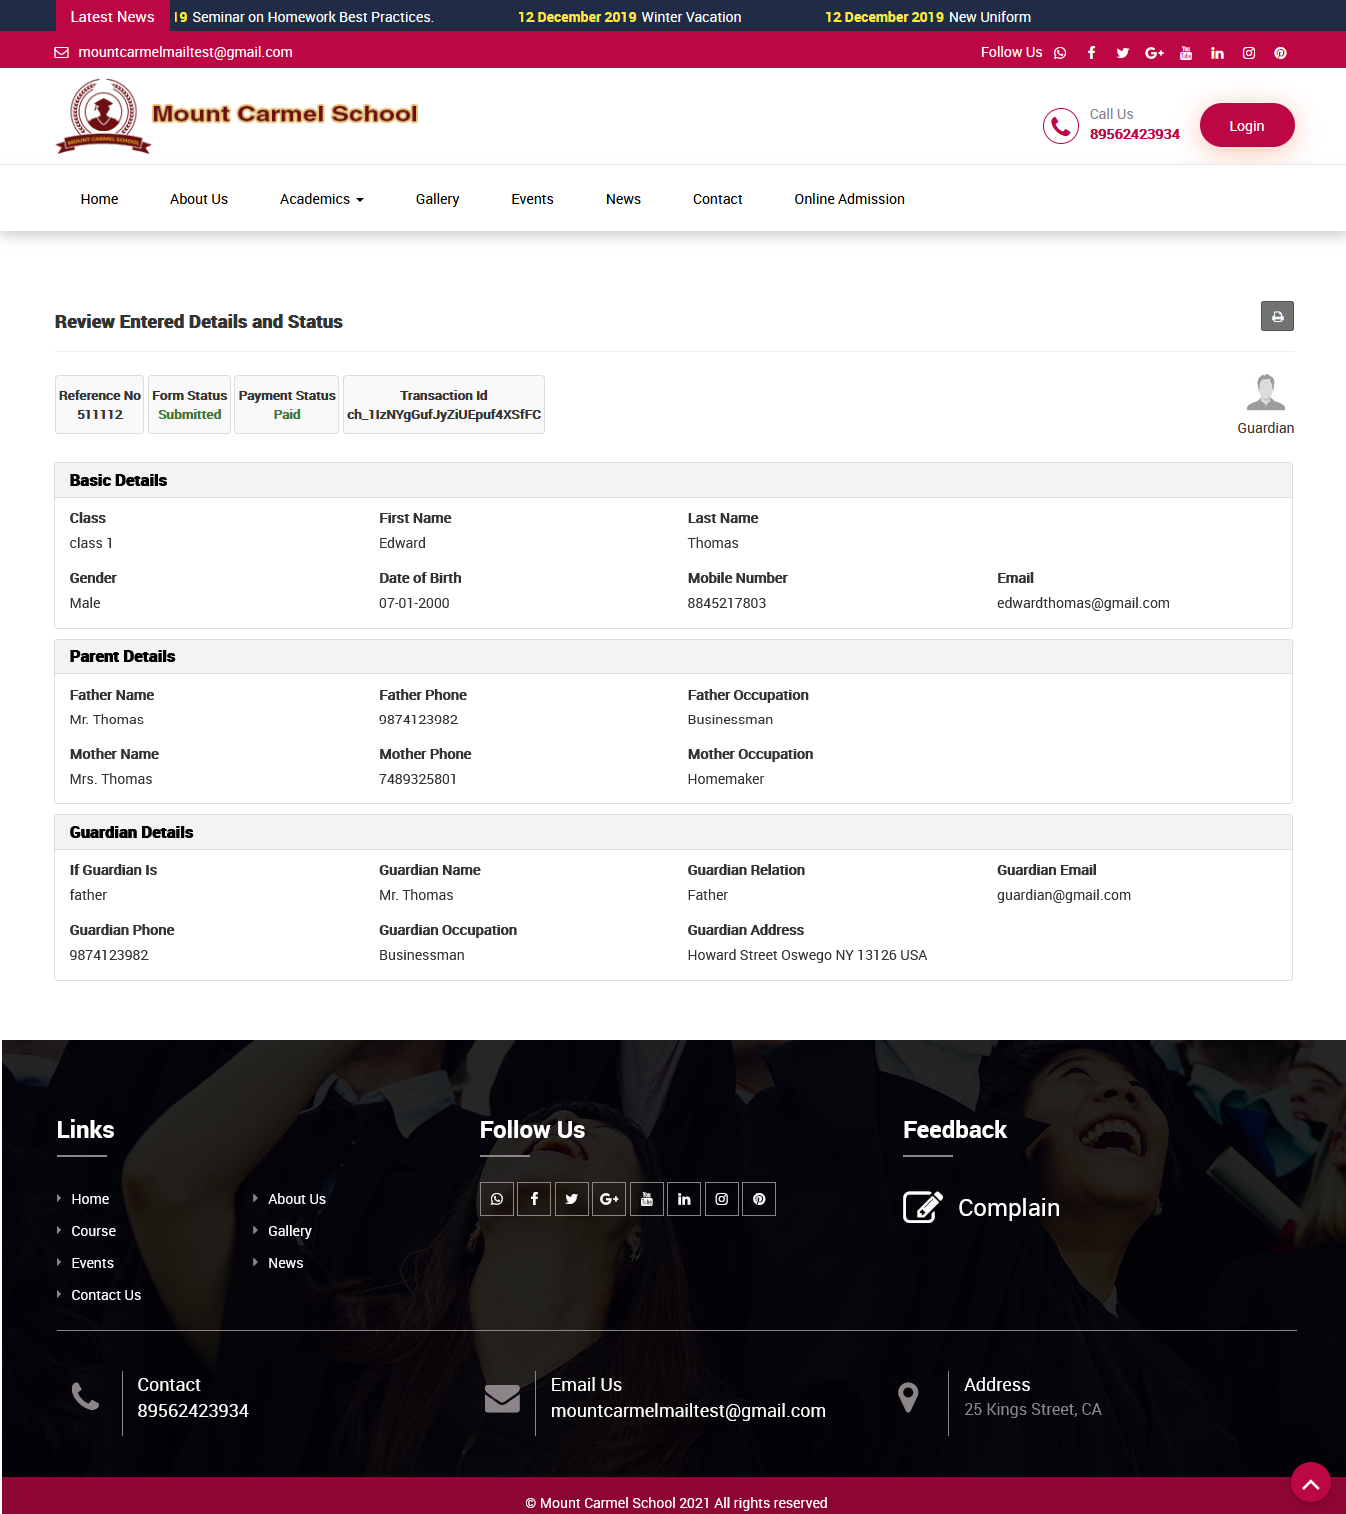
Task: Click the email envelope icon in the footer
Action: 502,1398
